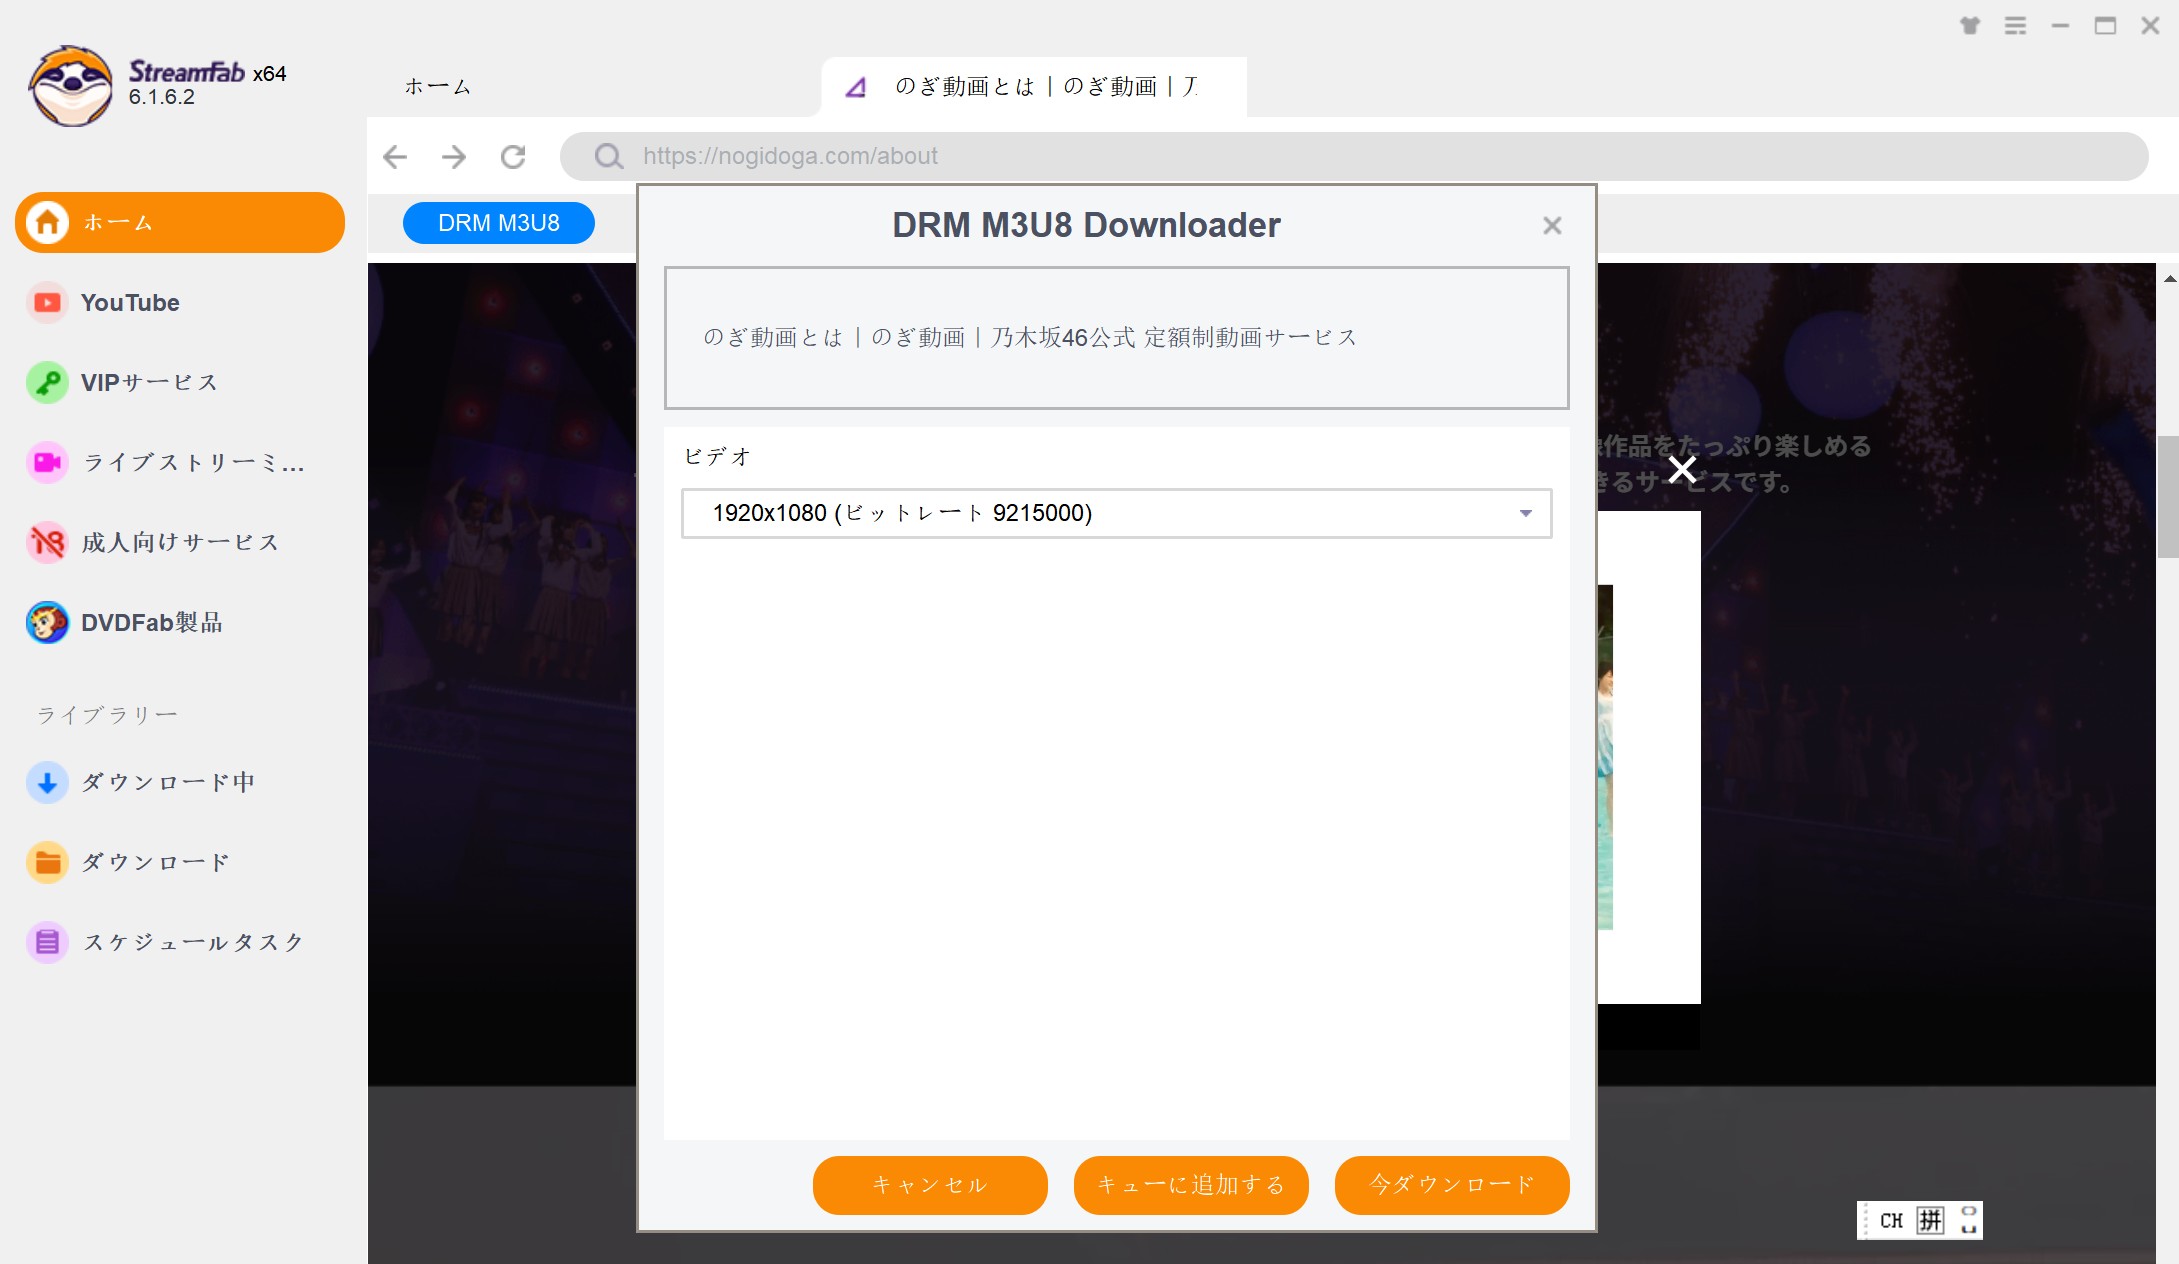Click the キャンセル button
Screen dimensions: 2179x1264
pos(930,1185)
